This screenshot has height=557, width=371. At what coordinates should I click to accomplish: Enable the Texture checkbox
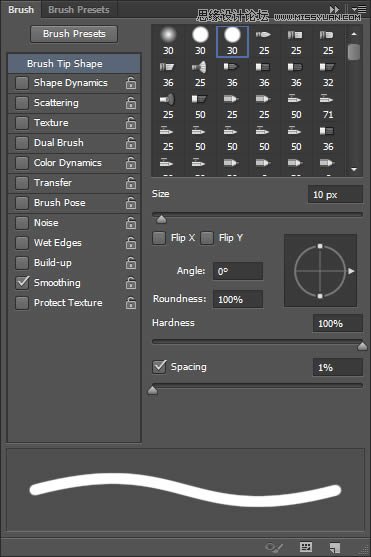[x=22, y=123]
